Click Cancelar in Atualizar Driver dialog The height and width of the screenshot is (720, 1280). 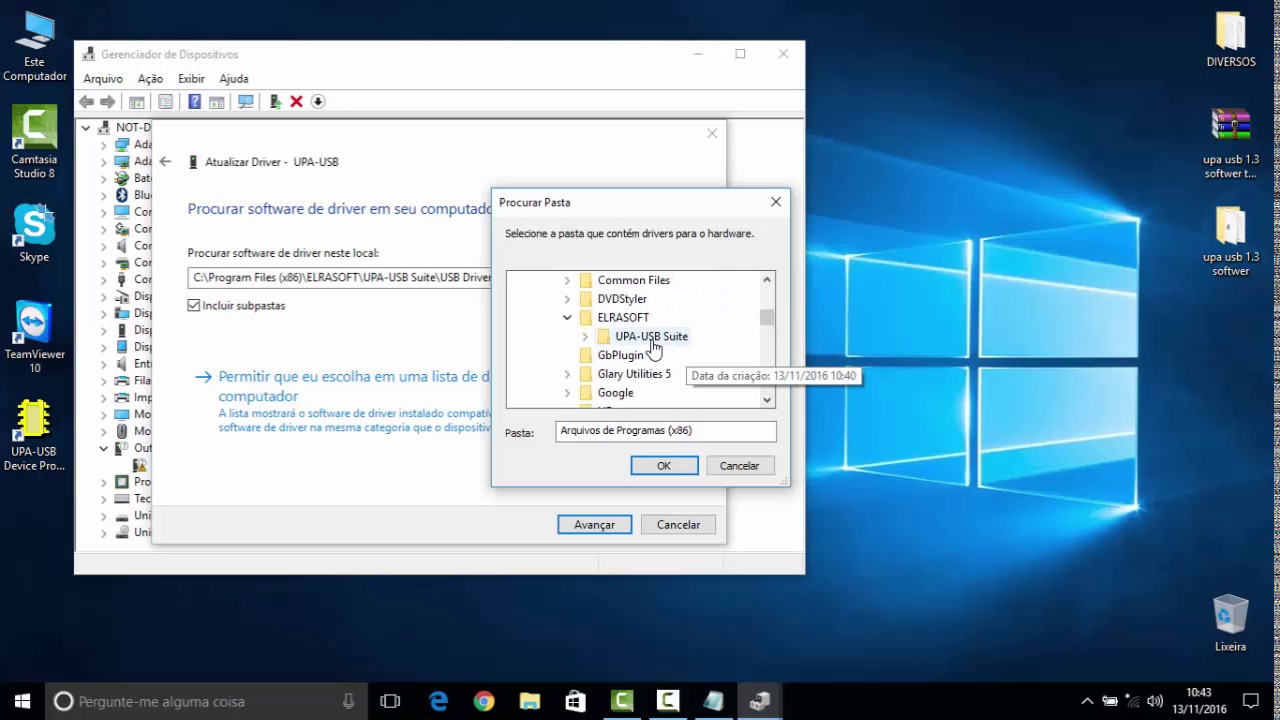point(678,525)
